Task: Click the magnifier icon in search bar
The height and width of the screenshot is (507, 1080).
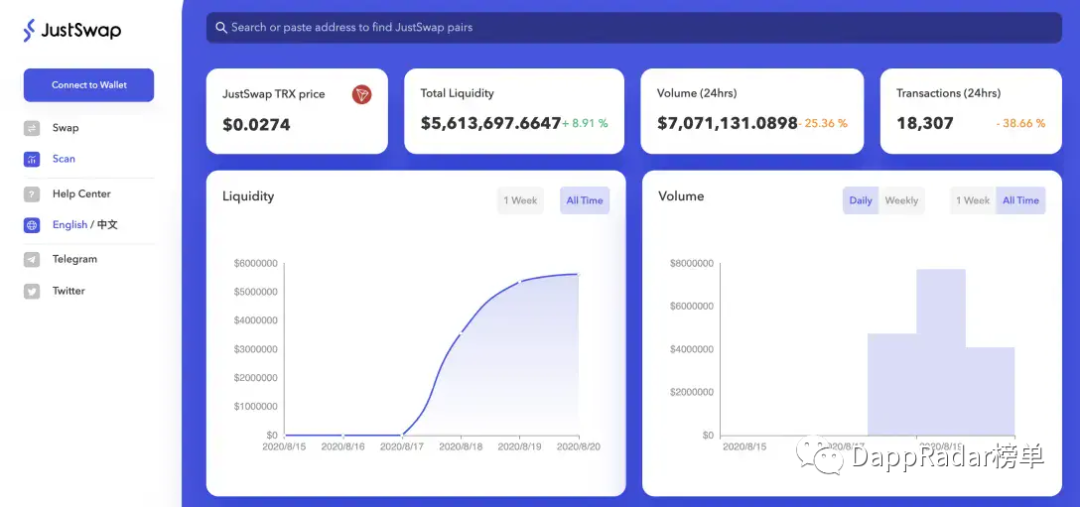Action: 221,28
